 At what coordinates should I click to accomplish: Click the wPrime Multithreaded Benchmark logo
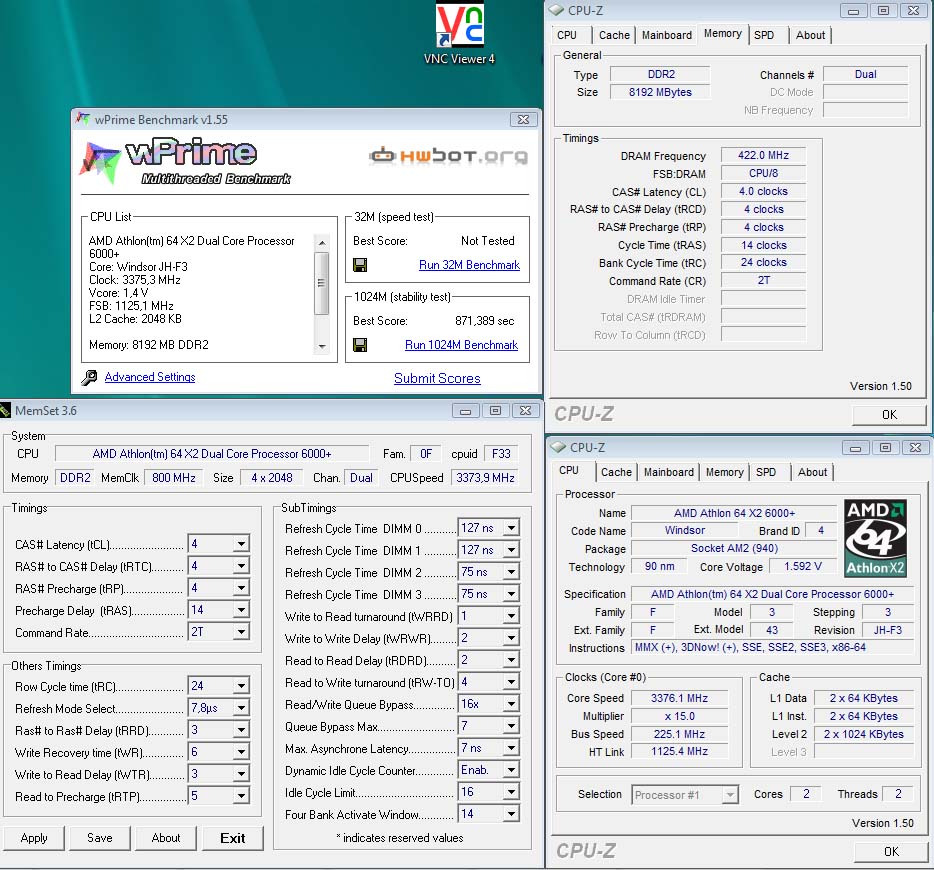(185, 161)
